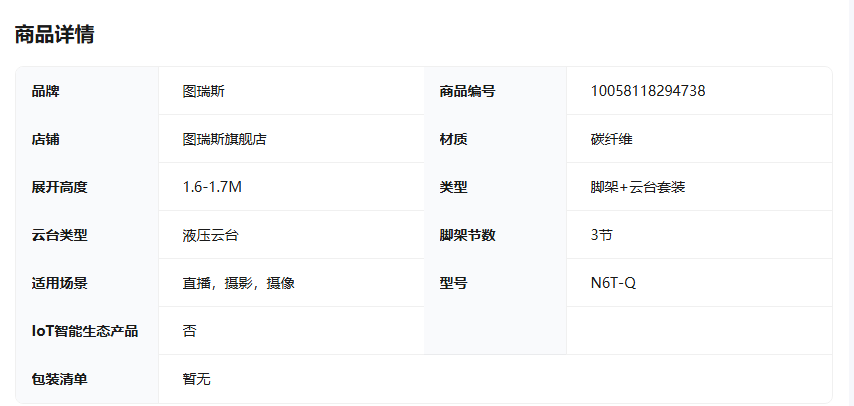Select the 包装清单 label

(x=59, y=379)
